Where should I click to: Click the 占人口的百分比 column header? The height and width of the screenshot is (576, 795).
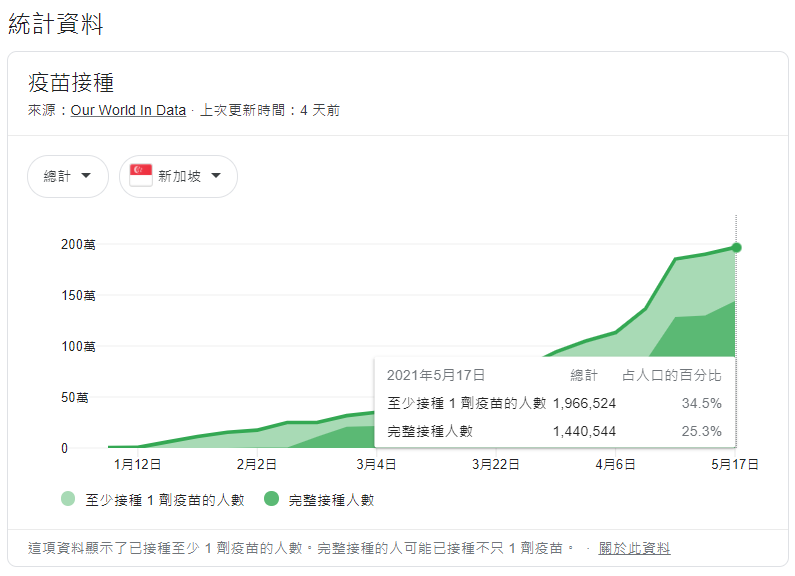pos(672,375)
